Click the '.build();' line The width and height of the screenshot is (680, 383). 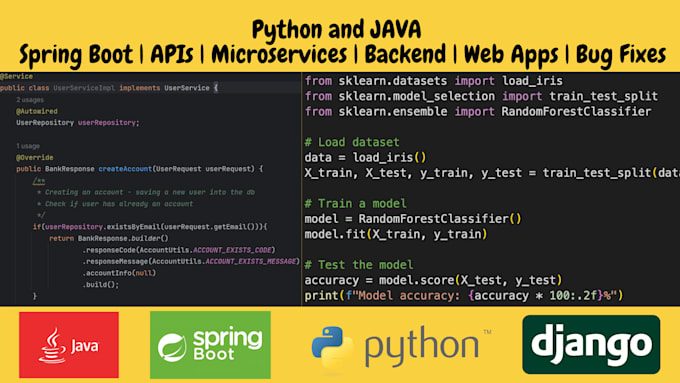[x=101, y=285]
